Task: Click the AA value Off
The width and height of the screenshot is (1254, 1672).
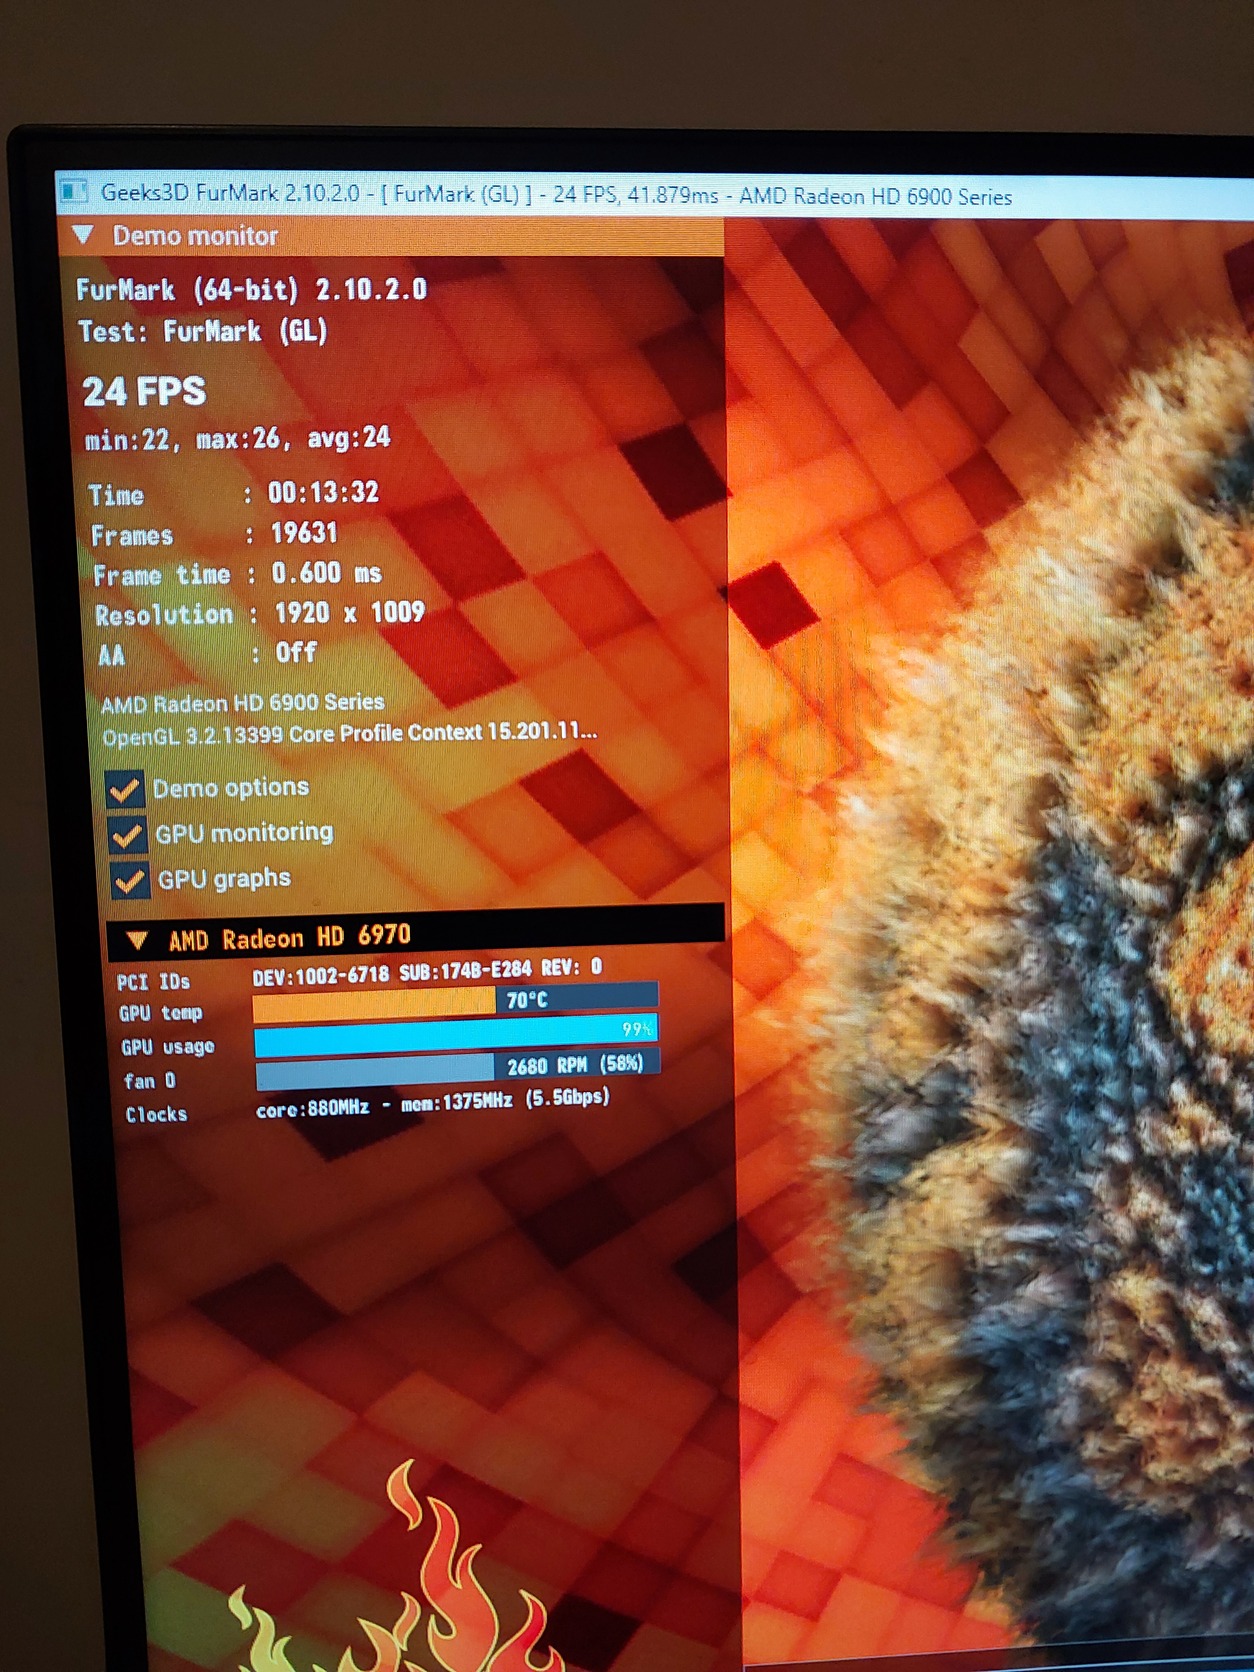Action: tap(296, 653)
